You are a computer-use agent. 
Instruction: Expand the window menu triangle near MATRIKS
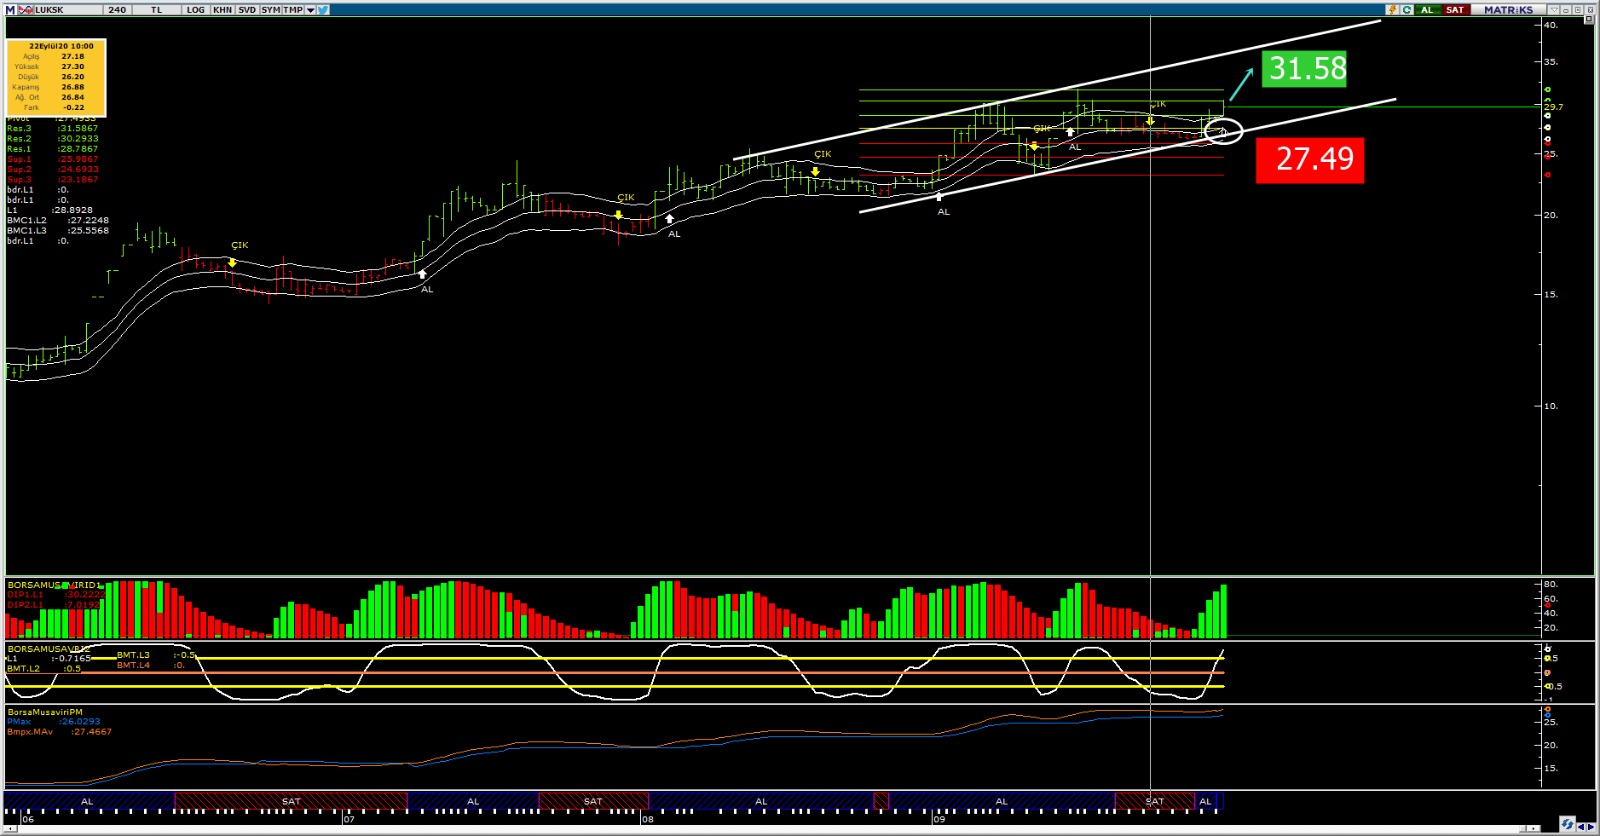[x=1553, y=10]
